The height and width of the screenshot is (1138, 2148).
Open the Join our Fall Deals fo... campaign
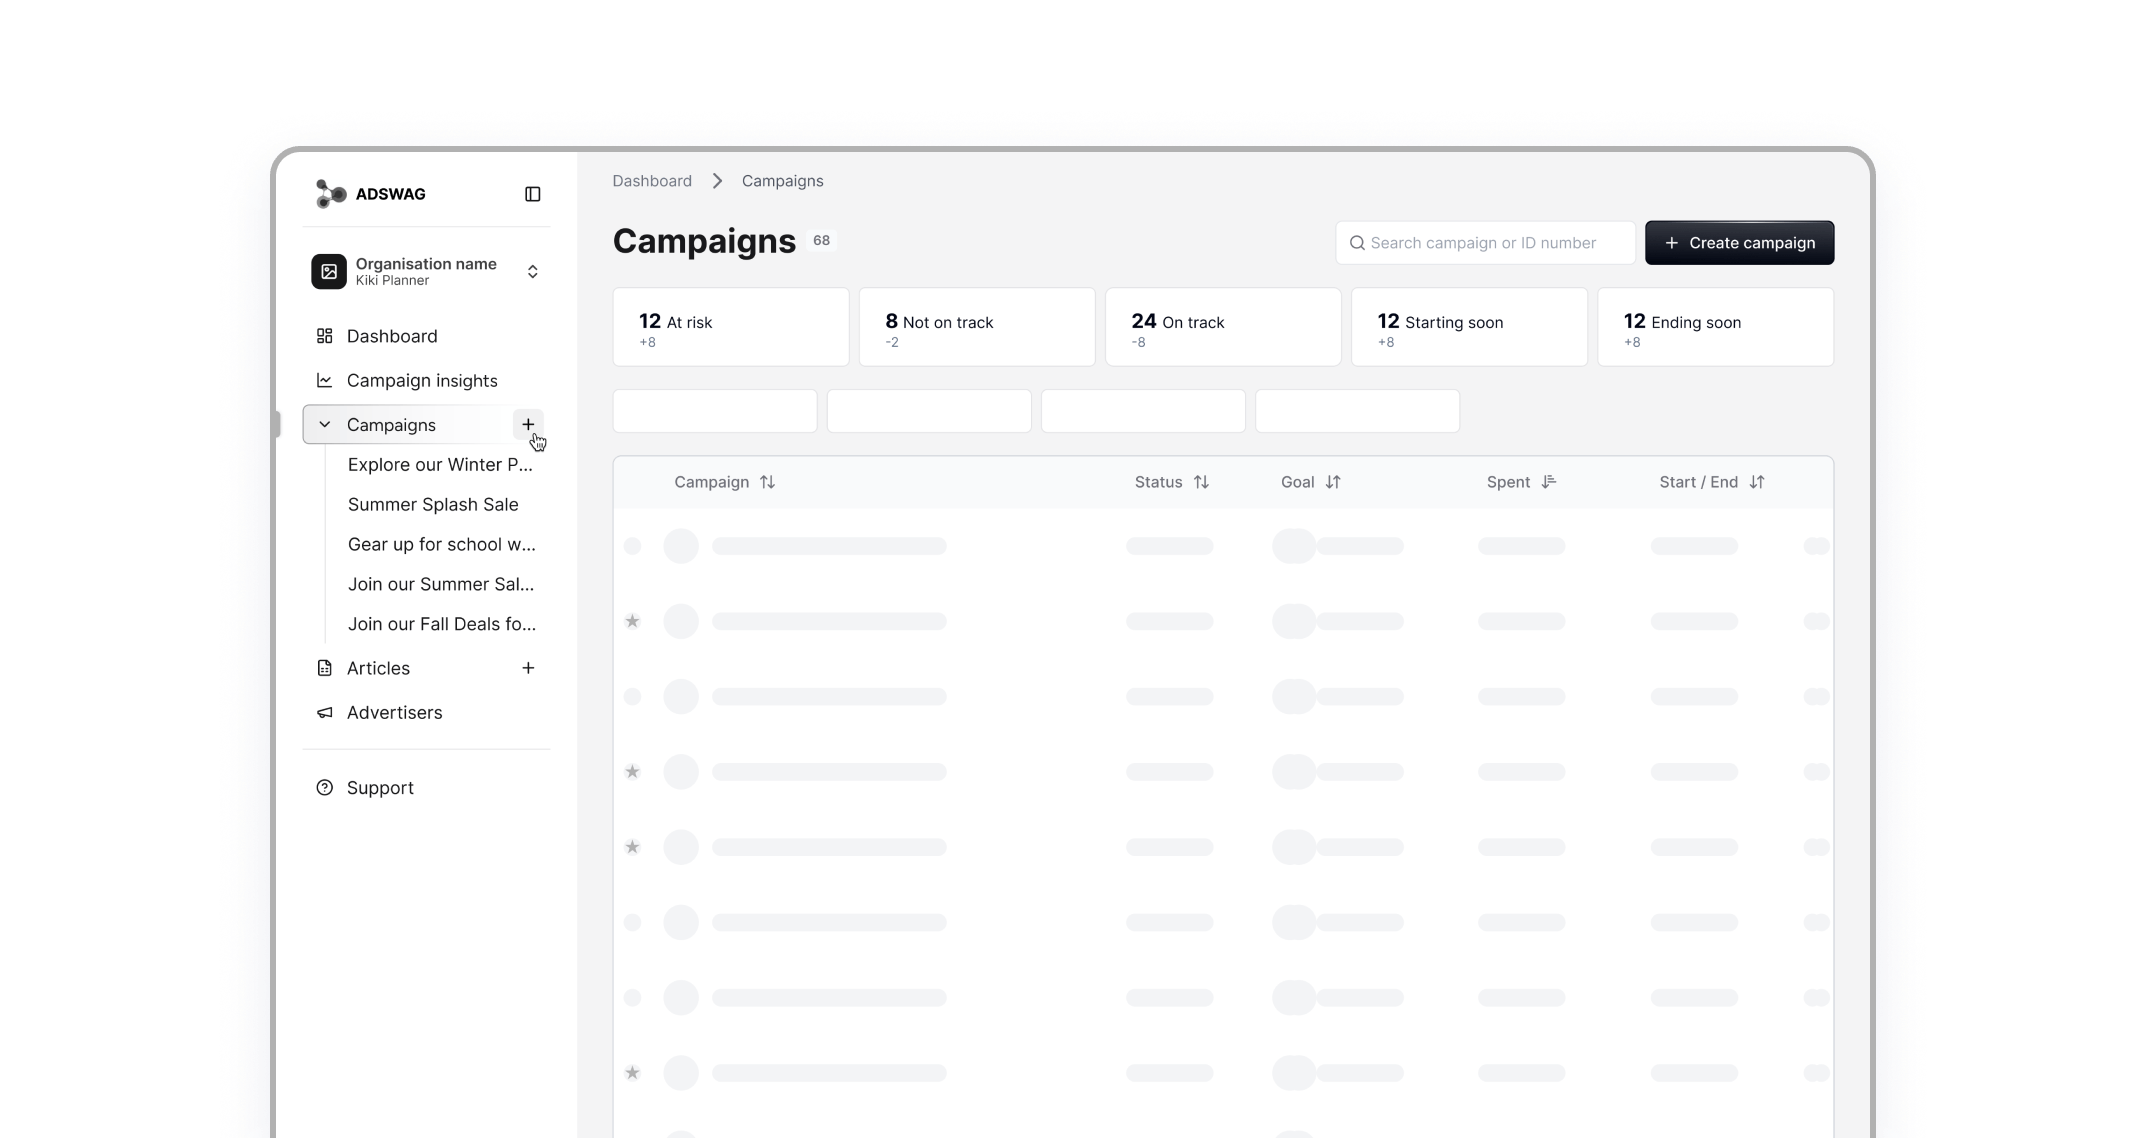pyautogui.click(x=441, y=624)
